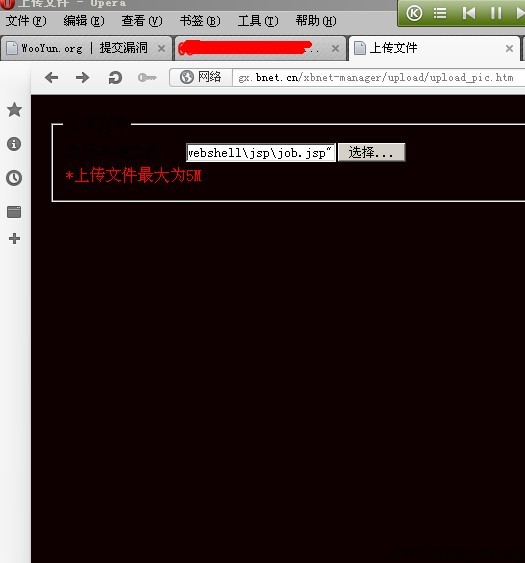Click the red text 上传文件最大为5M
The height and width of the screenshot is (563, 525).
134,176
